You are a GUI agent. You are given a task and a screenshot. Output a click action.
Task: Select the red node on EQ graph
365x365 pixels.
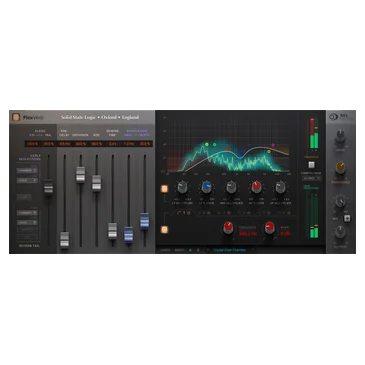tap(228, 149)
